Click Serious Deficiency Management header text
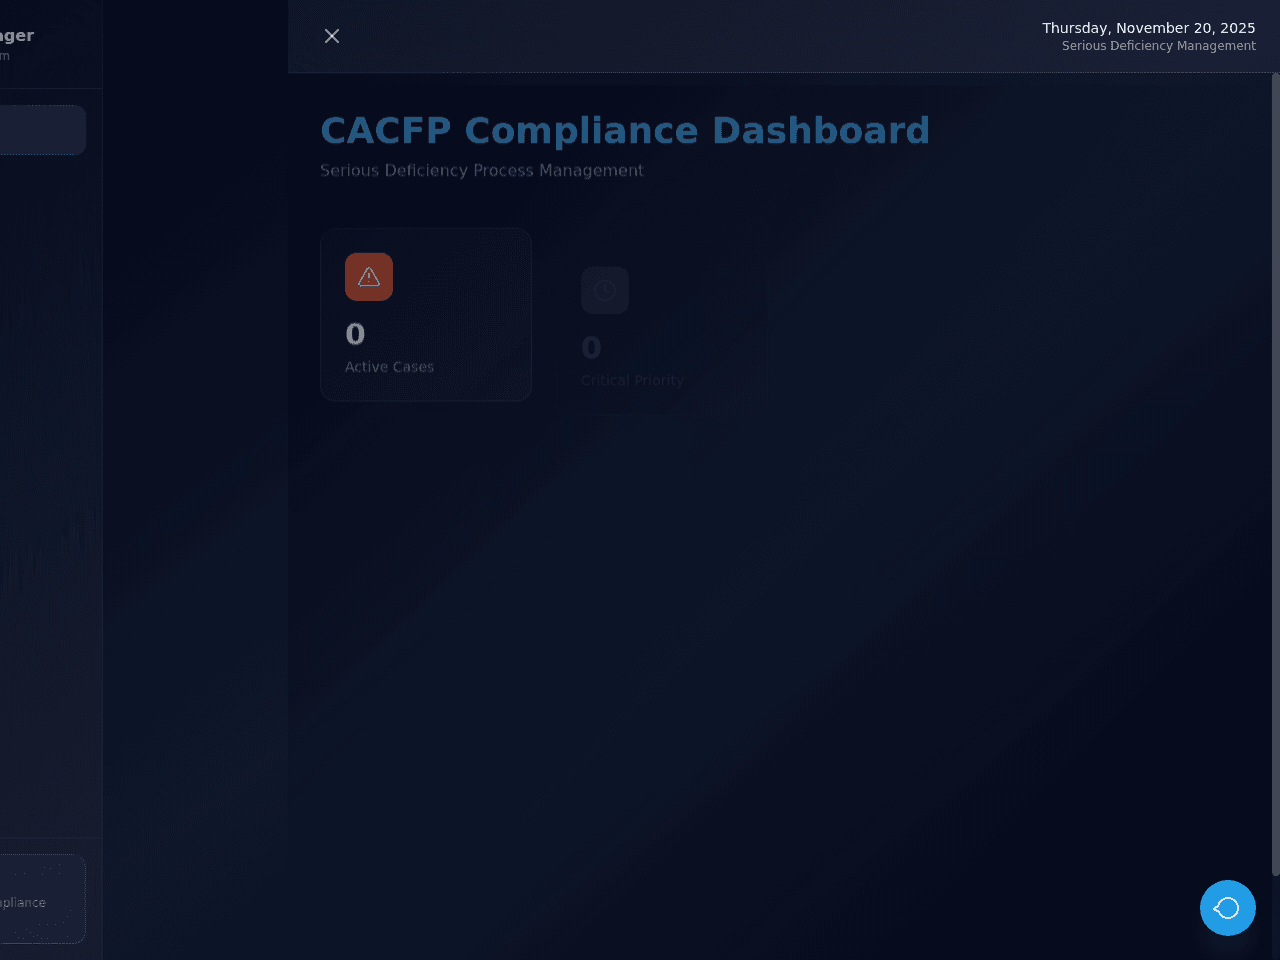This screenshot has width=1280, height=960. point(1159,46)
